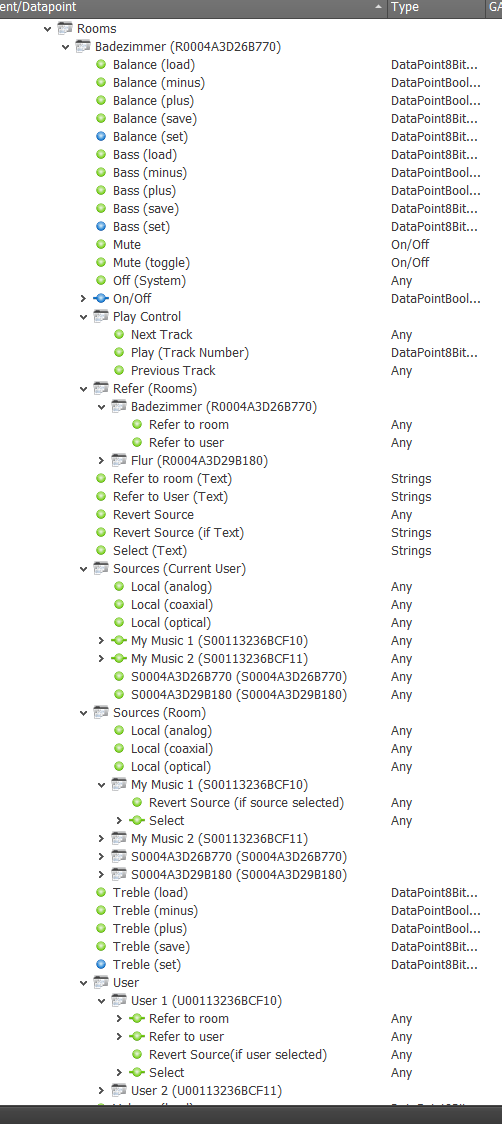
Task: Select the Play (Track Number) datapoint
Action: (x=190, y=353)
